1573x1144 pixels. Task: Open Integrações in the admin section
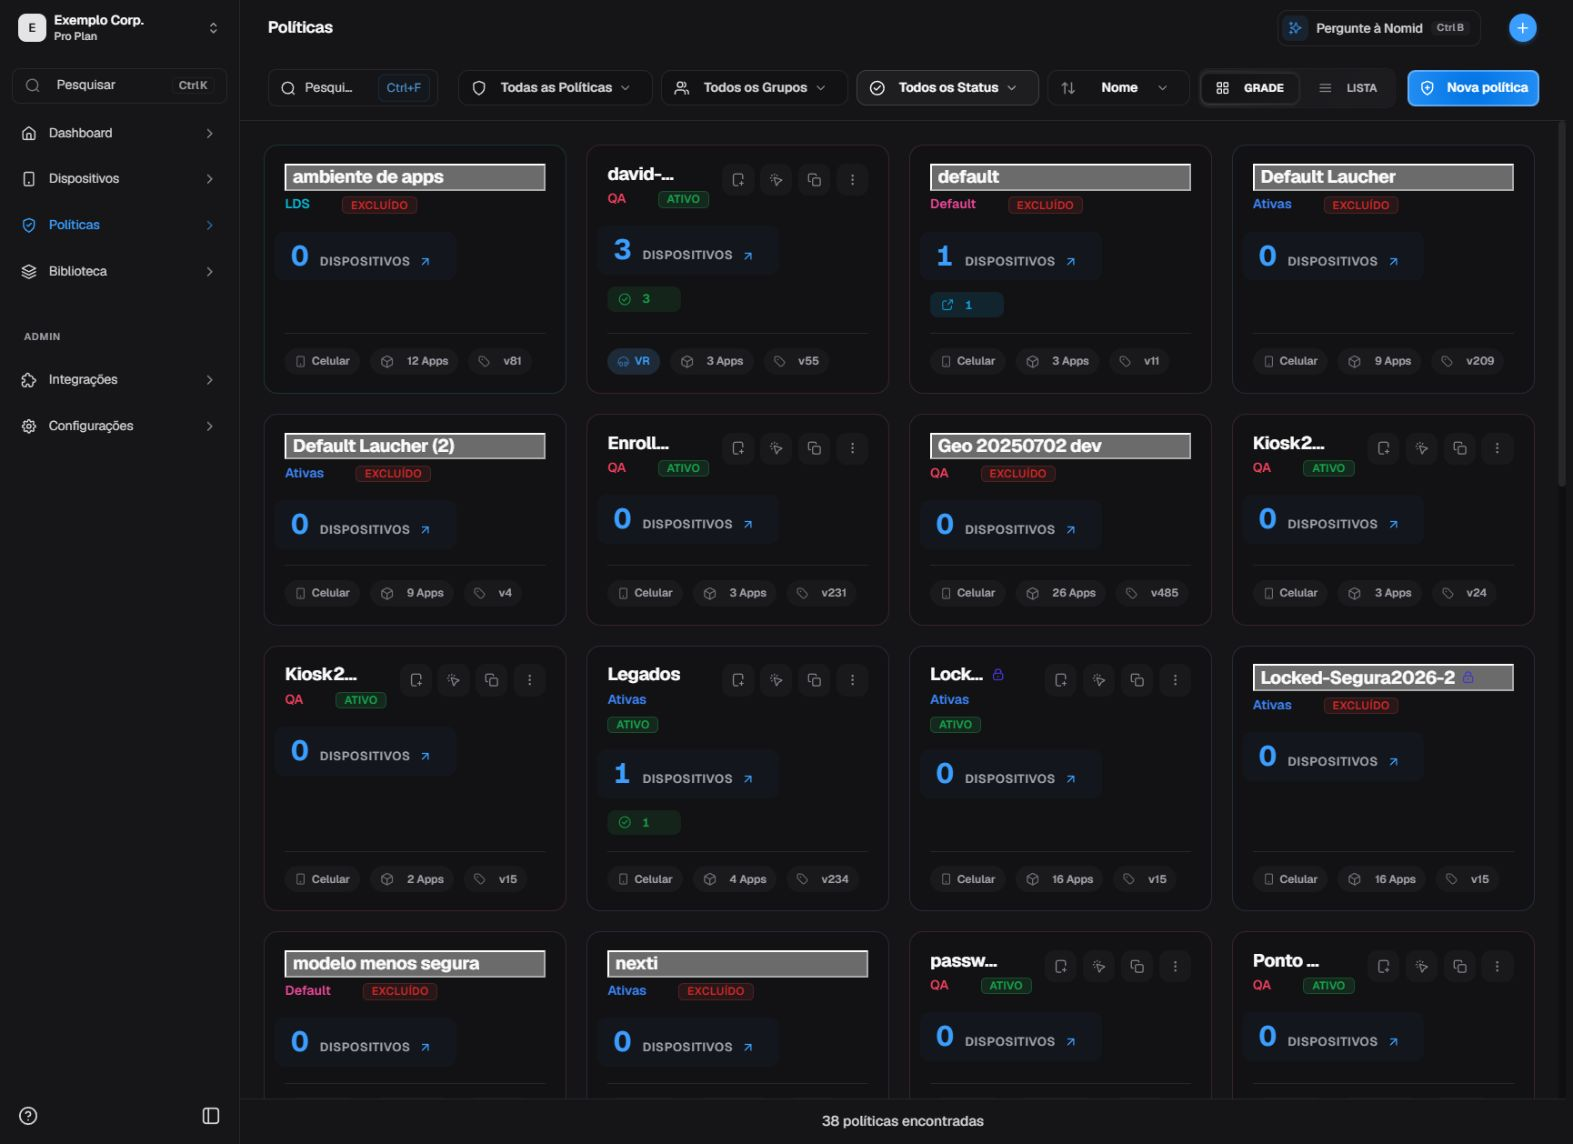click(119, 380)
